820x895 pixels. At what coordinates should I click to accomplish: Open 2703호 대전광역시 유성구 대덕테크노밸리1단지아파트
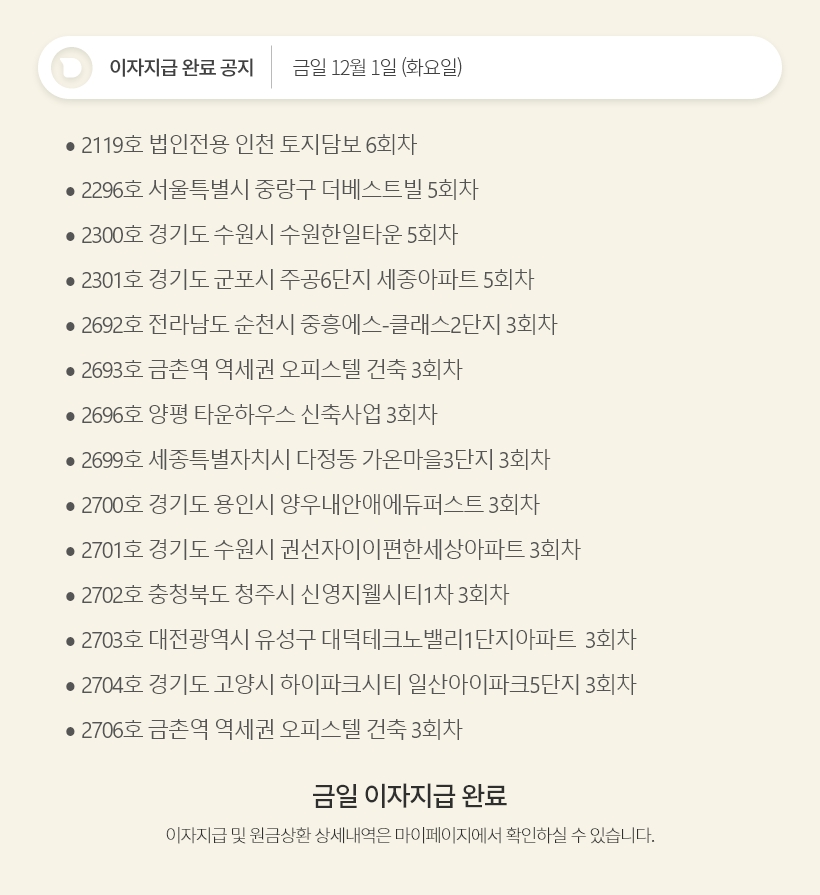(x=358, y=640)
